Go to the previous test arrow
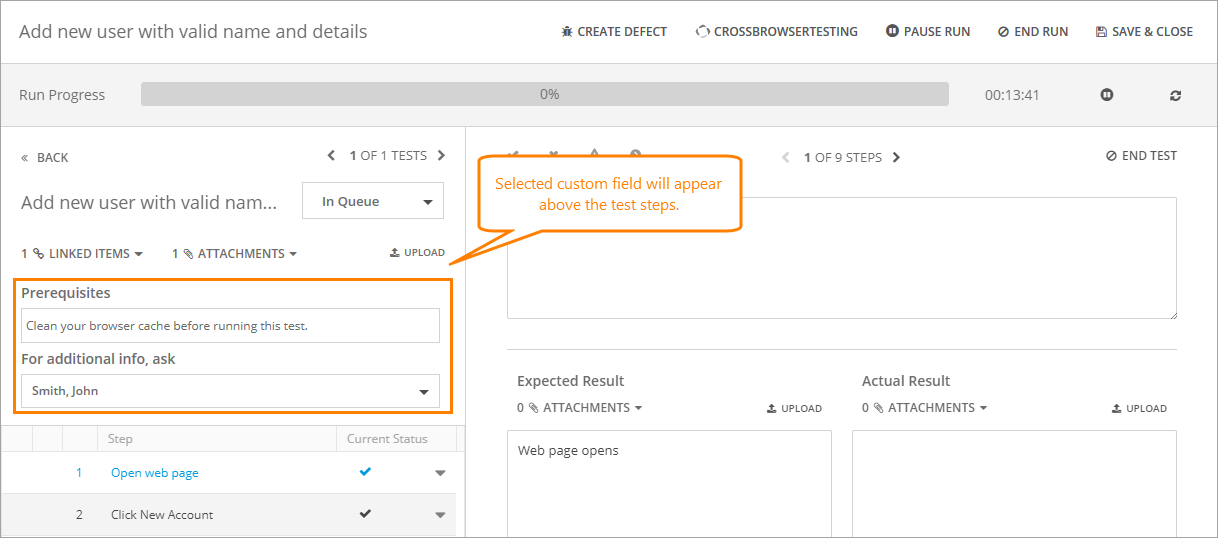Screen dimensions: 1218x538 332,156
